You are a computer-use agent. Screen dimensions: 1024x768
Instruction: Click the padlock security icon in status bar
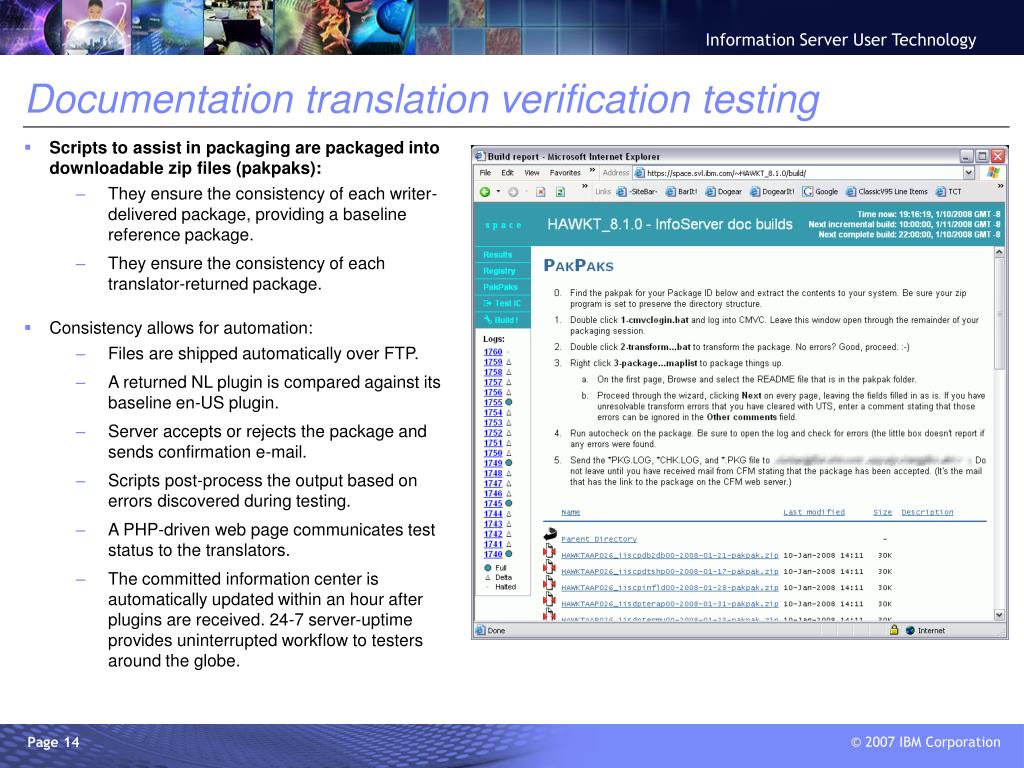[x=894, y=630]
